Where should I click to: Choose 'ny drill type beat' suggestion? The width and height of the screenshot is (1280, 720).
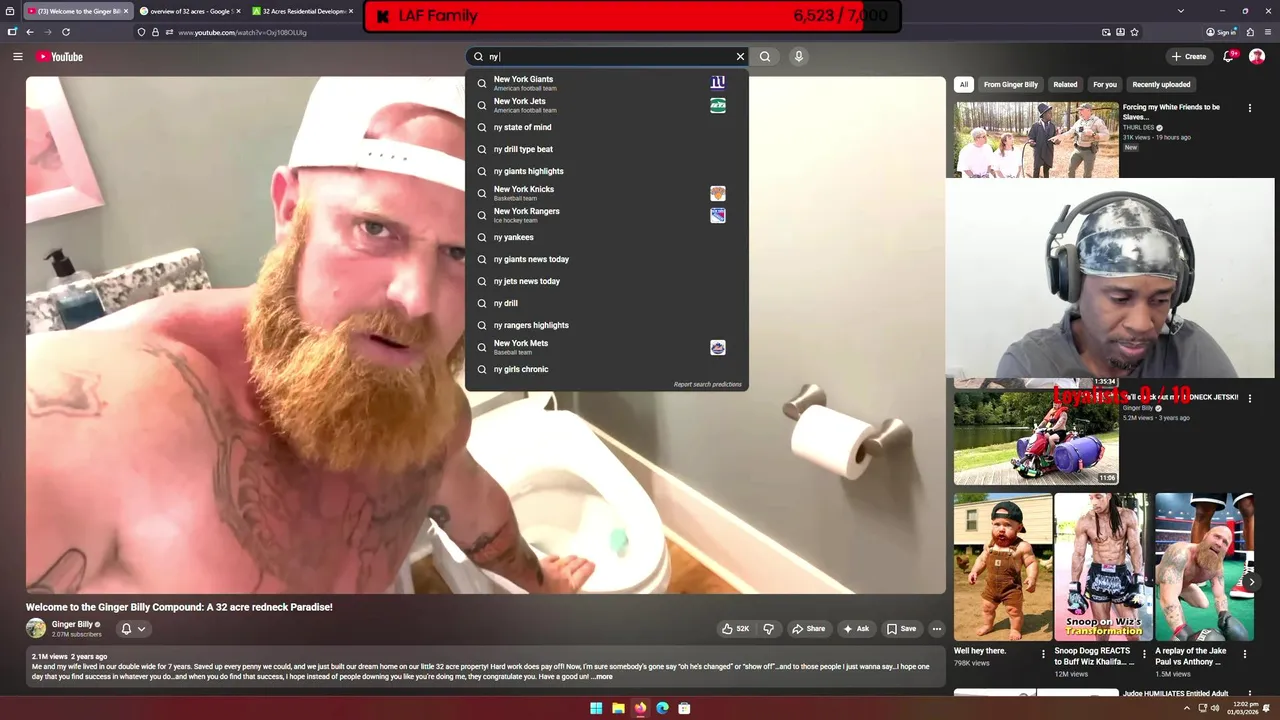[606, 149]
